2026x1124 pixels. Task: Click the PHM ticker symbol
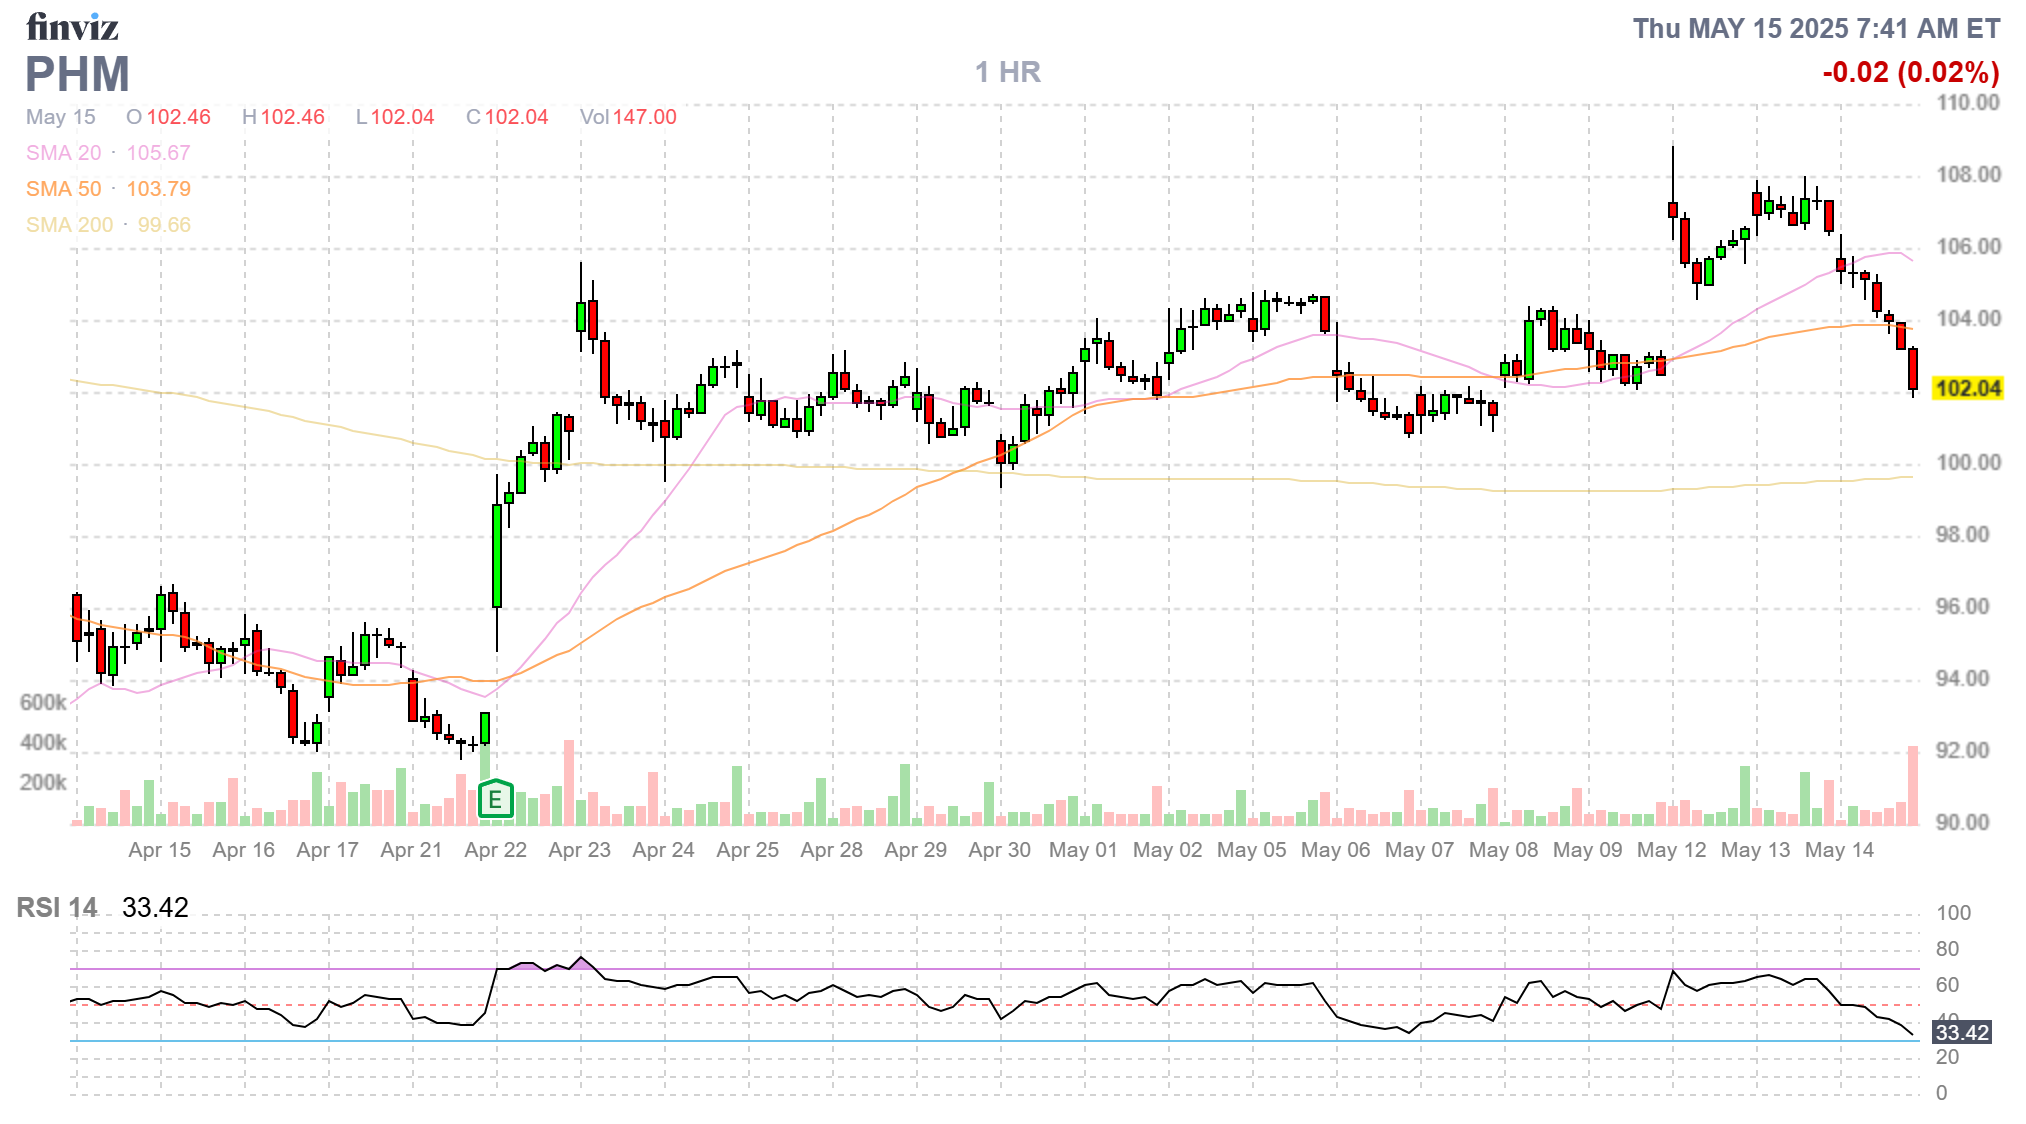click(78, 75)
